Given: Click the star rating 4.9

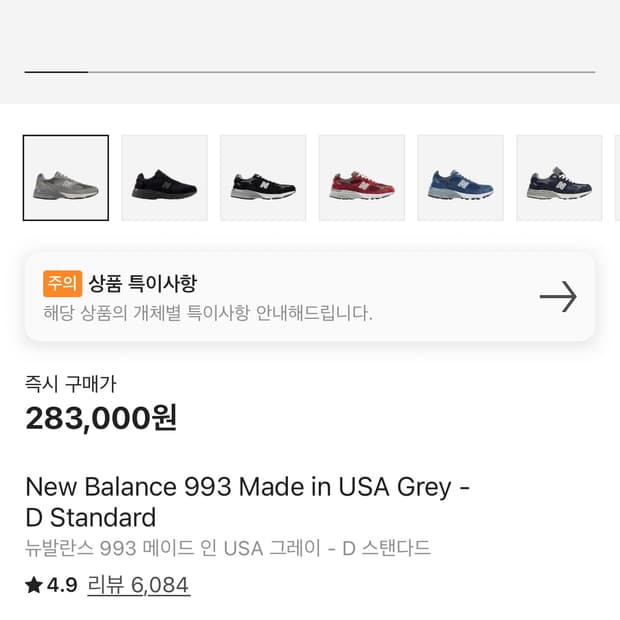Looking at the screenshot, I should pyautogui.click(x=51, y=585).
